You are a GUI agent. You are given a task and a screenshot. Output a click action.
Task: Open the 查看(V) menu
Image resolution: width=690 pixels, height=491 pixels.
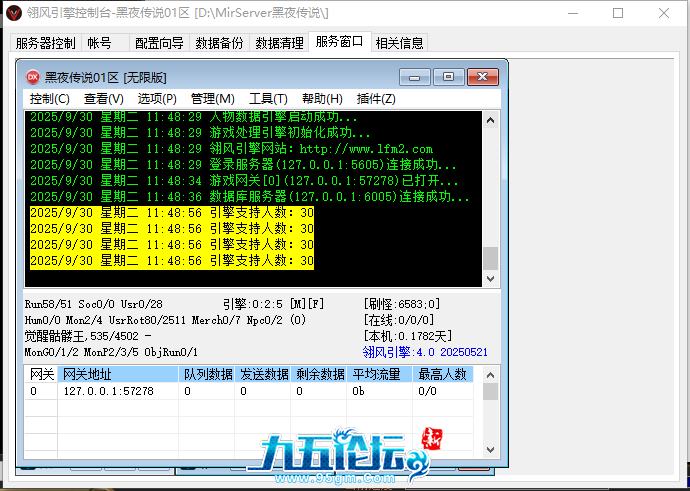click(x=103, y=99)
